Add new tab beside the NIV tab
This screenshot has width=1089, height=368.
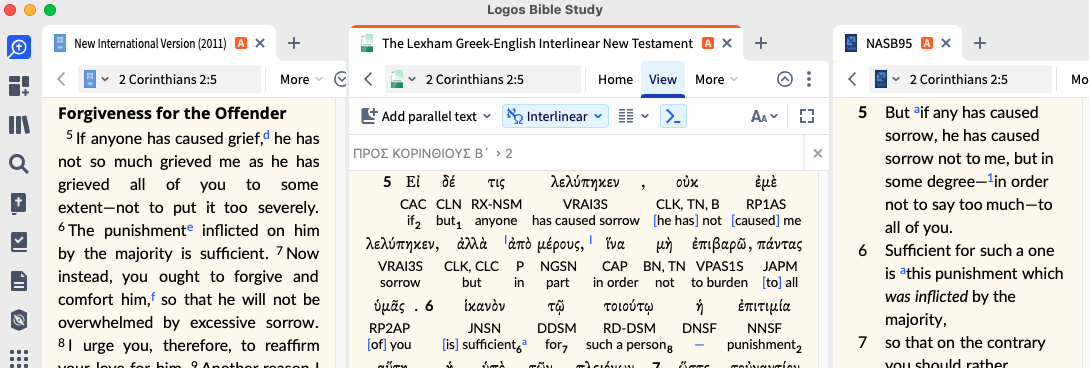[x=294, y=43]
